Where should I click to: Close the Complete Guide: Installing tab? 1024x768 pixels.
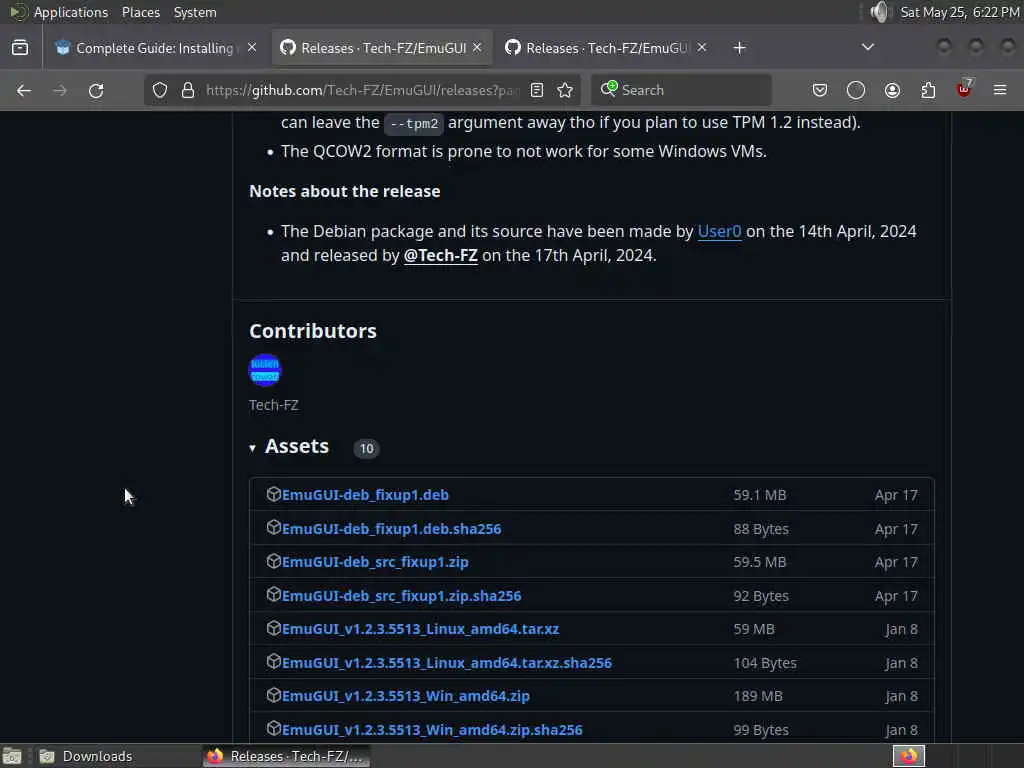point(252,47)
